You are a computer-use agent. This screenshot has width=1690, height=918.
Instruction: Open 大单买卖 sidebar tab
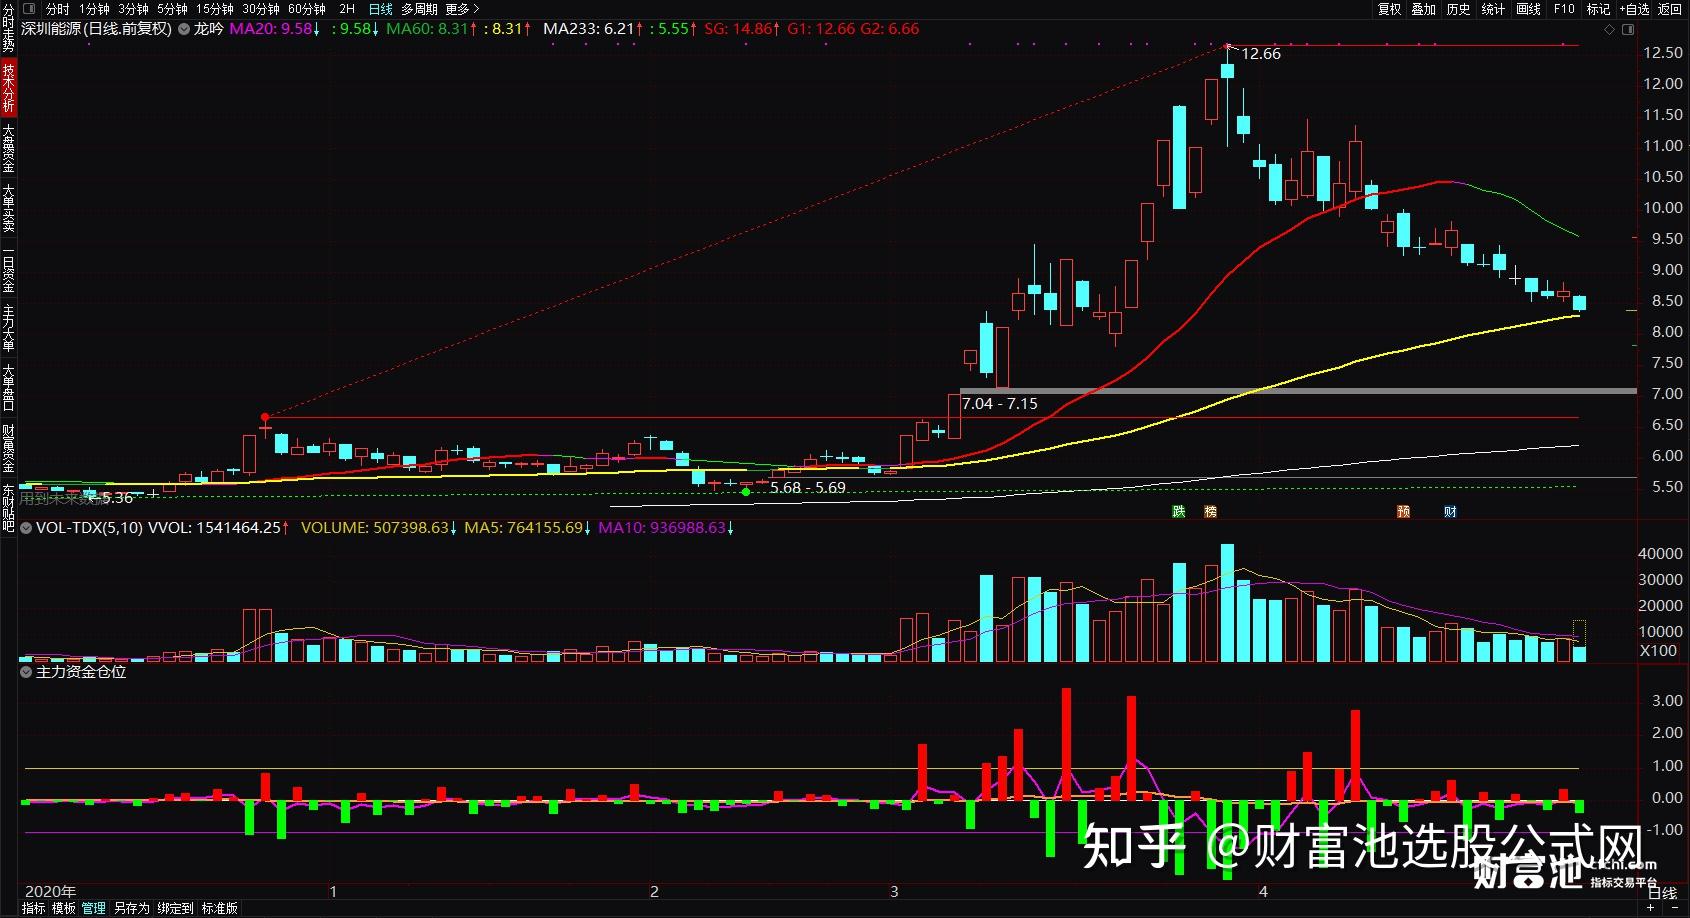point(8,208)
